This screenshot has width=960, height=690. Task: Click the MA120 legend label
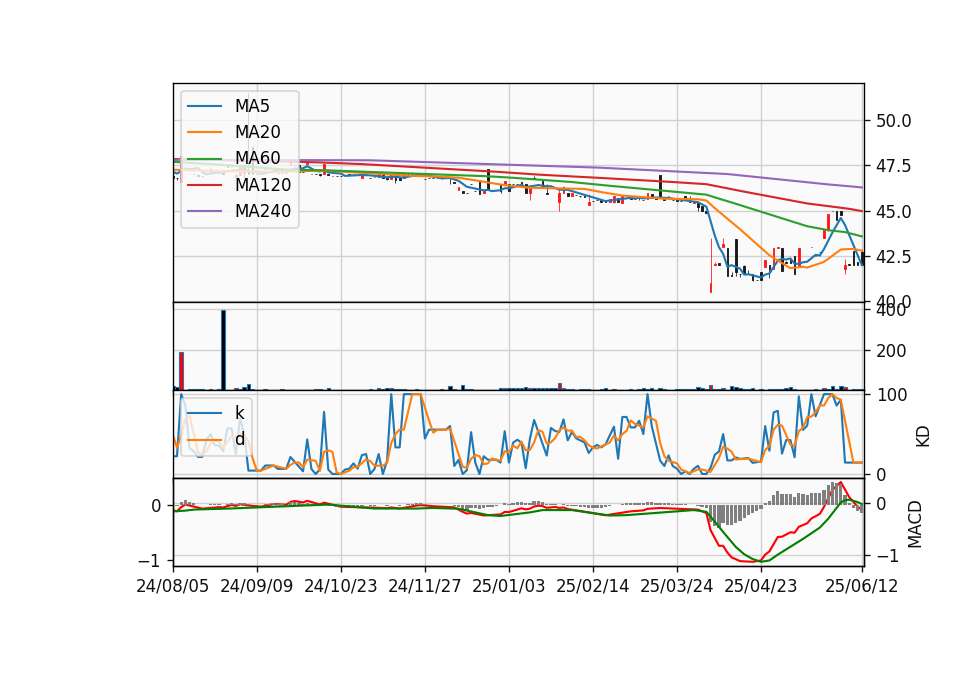click(x=263, y=185)
